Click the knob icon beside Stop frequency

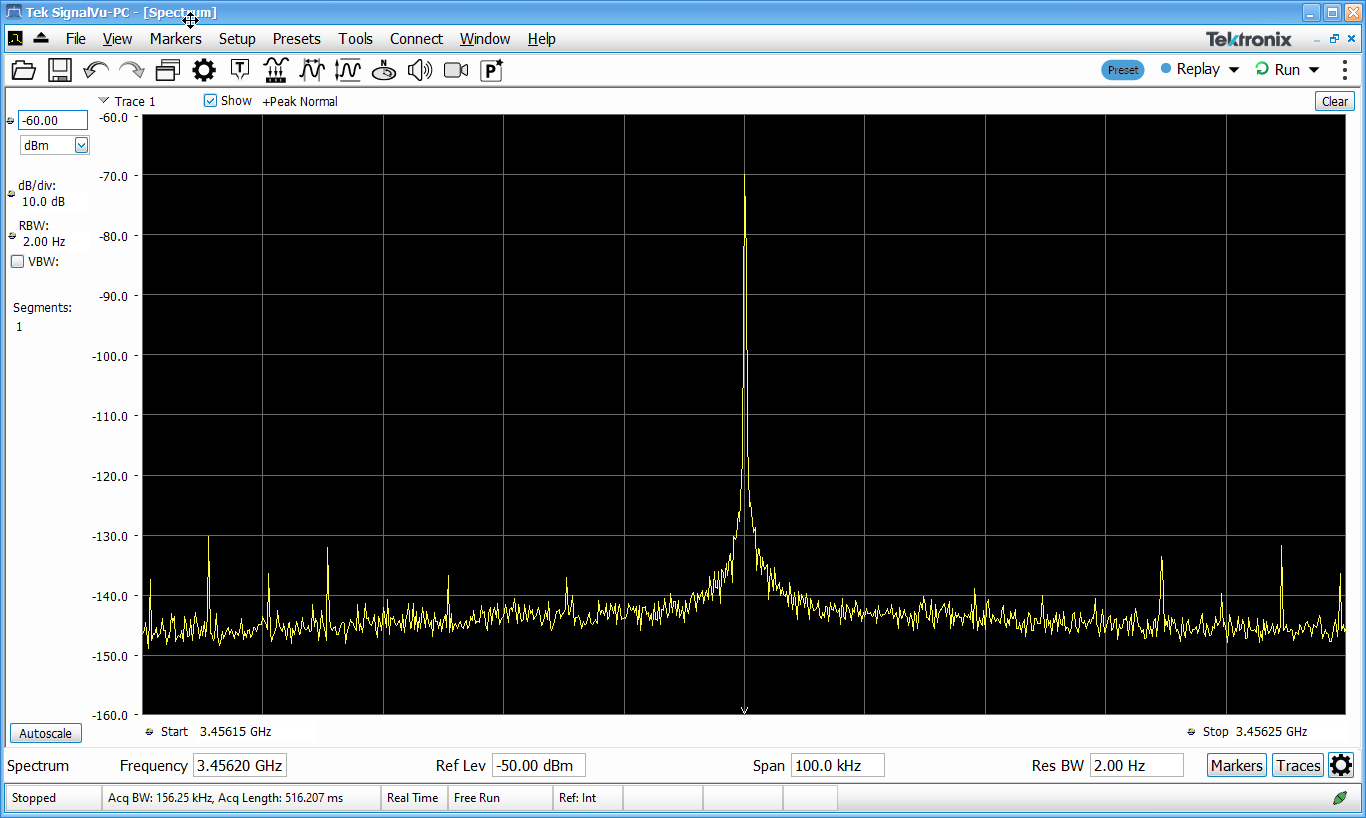[x=1192, y=732]
